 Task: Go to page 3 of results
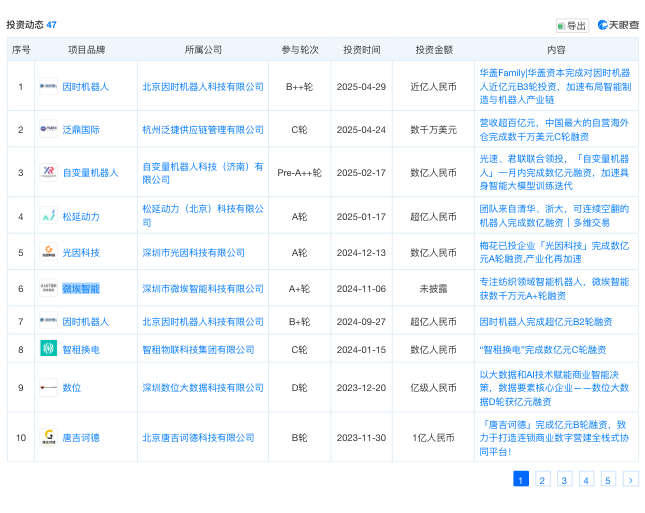pyautogui.click(x=564, y=480)
